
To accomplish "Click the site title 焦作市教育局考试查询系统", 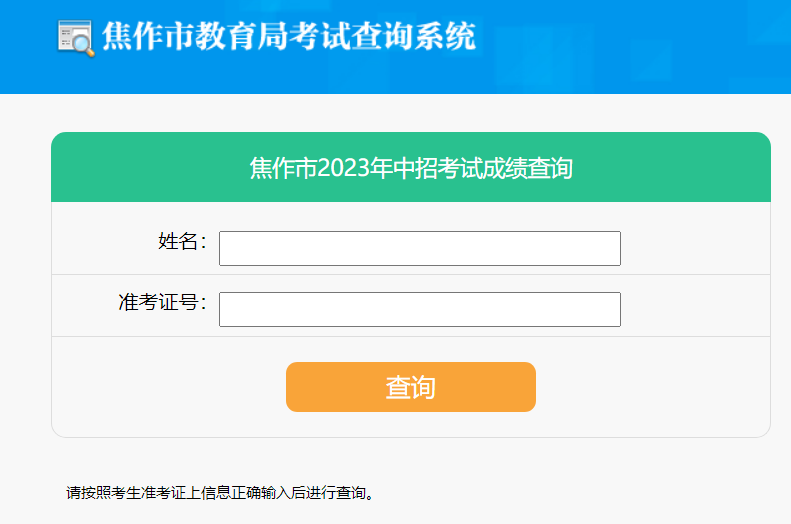I will (x=288, y=37).
